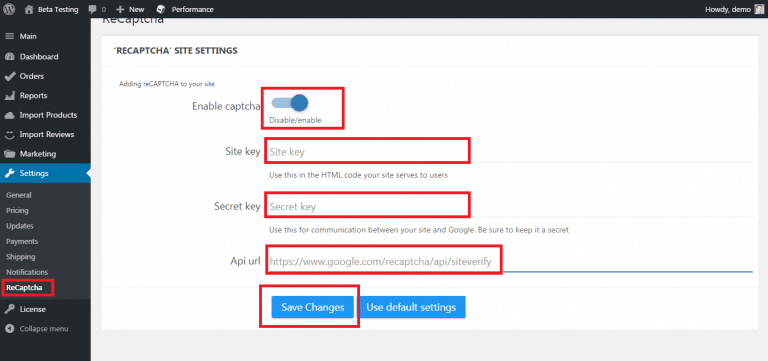Click the Import Products cloud icon
Screen dimensions: 768x361
point(9,115)
